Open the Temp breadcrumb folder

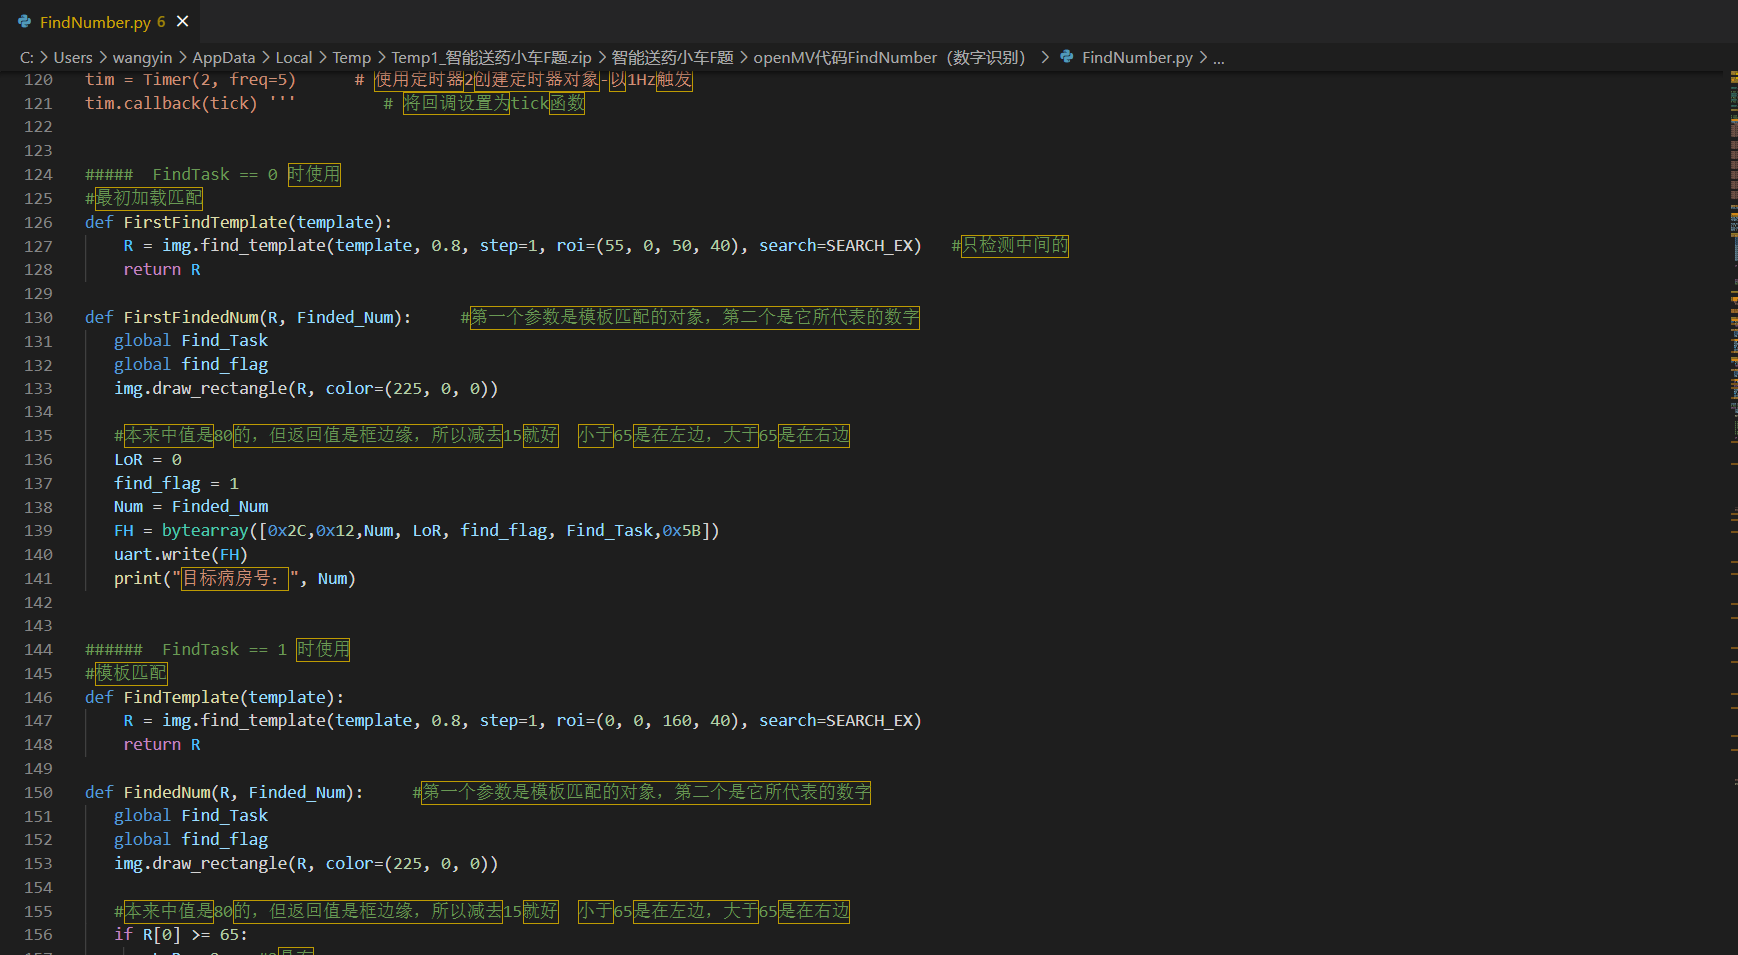[x=351, y=57]
